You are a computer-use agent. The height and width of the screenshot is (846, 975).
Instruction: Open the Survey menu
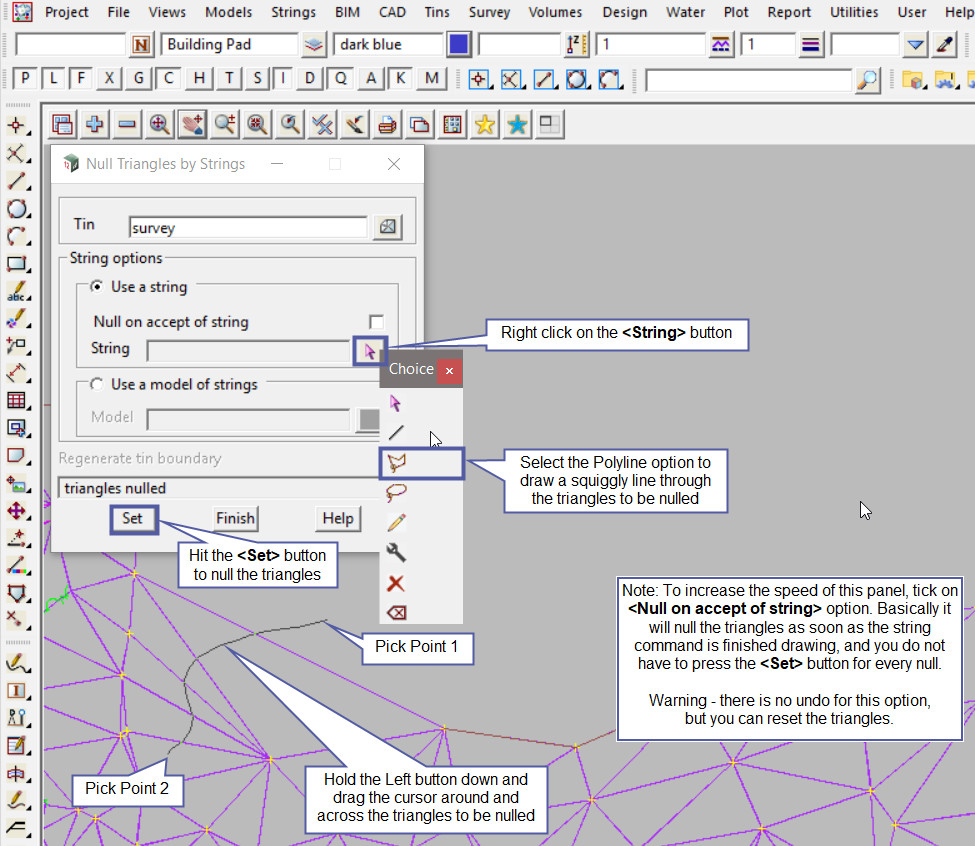pos(489,12)
